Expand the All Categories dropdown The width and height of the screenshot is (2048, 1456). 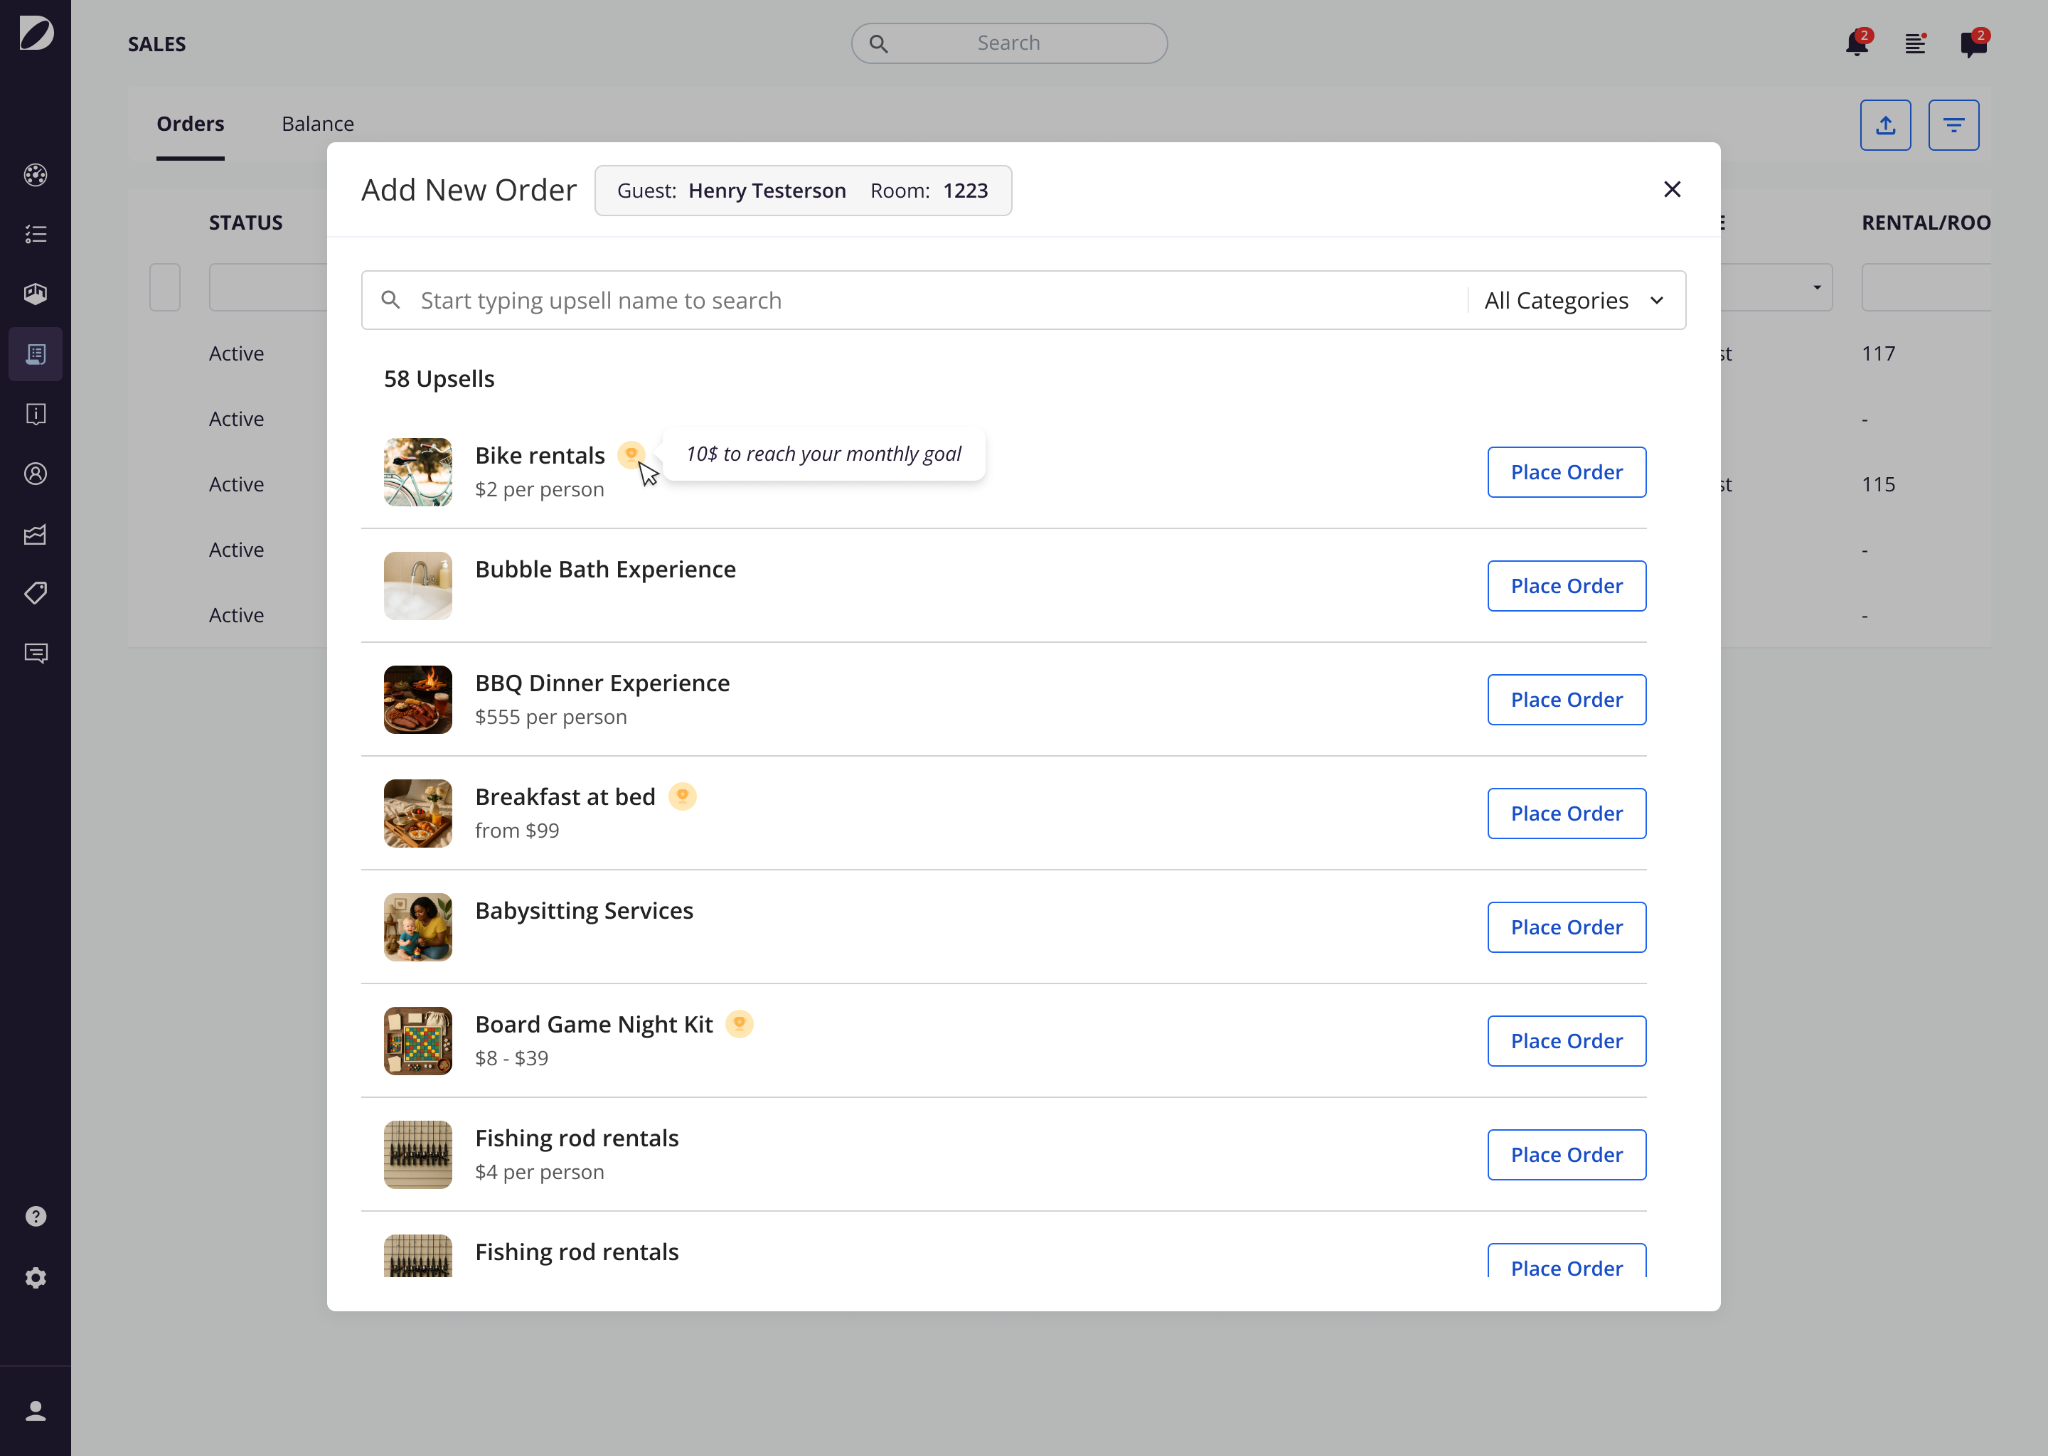[x=1574, y=300]
